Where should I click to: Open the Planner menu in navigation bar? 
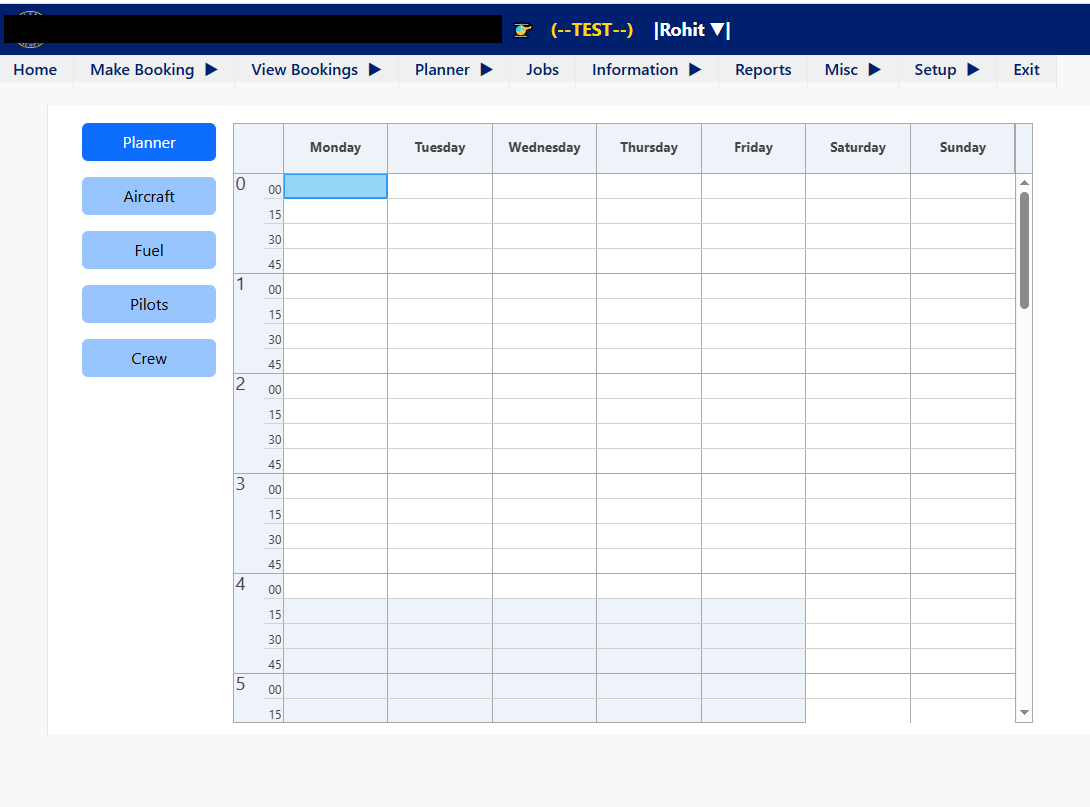tap(453, 70)
